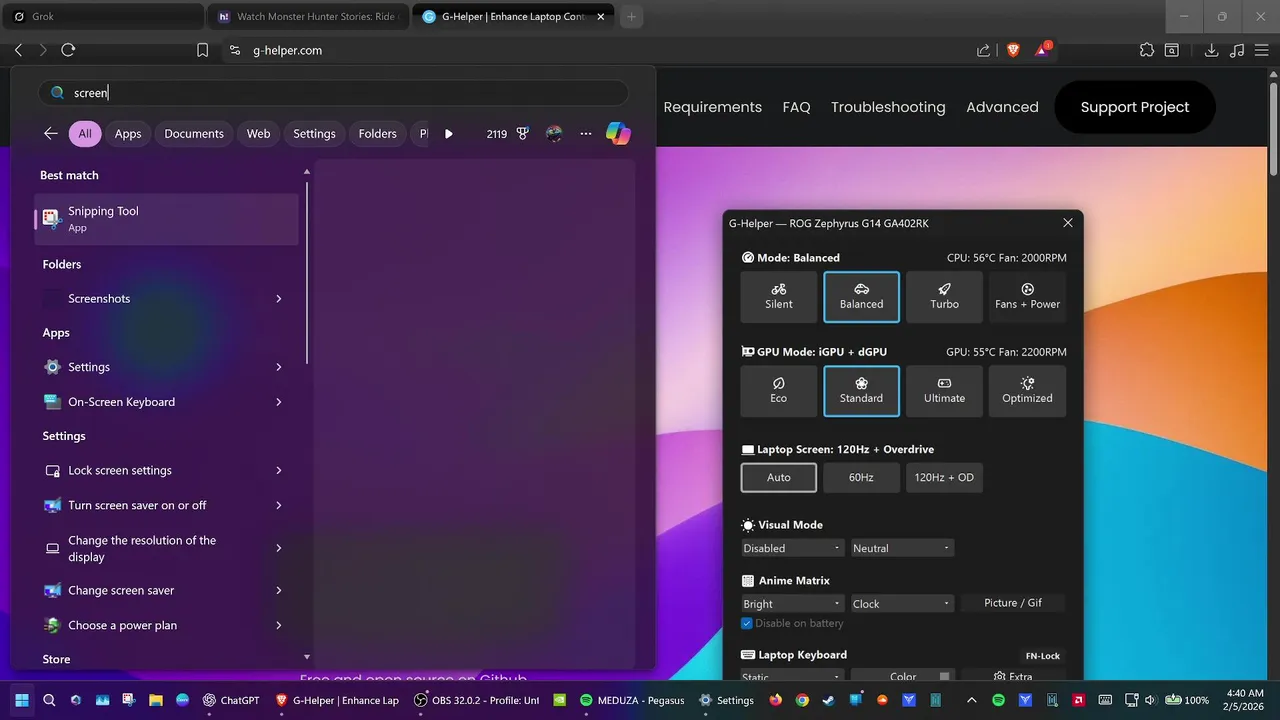Open the Troubleshooting page link

888,107
